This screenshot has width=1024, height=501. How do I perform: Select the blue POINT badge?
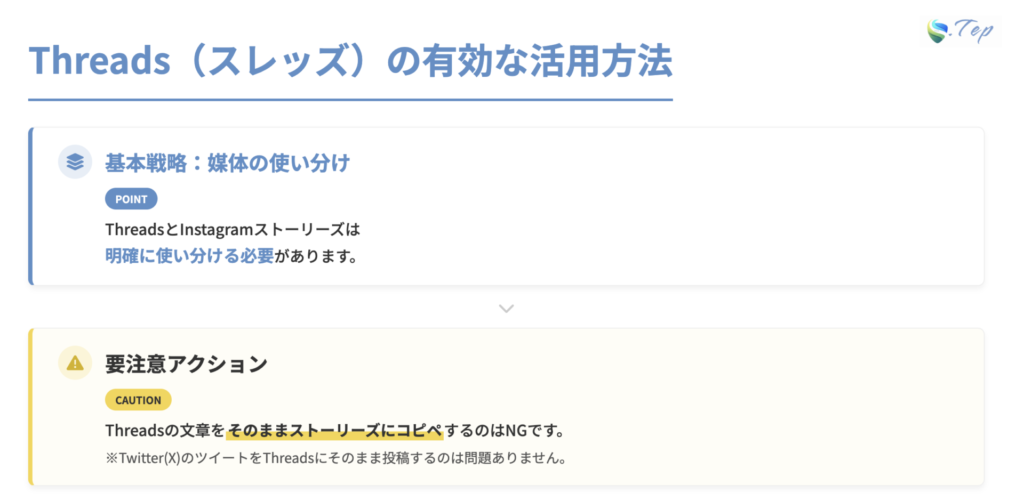point(131,198)
